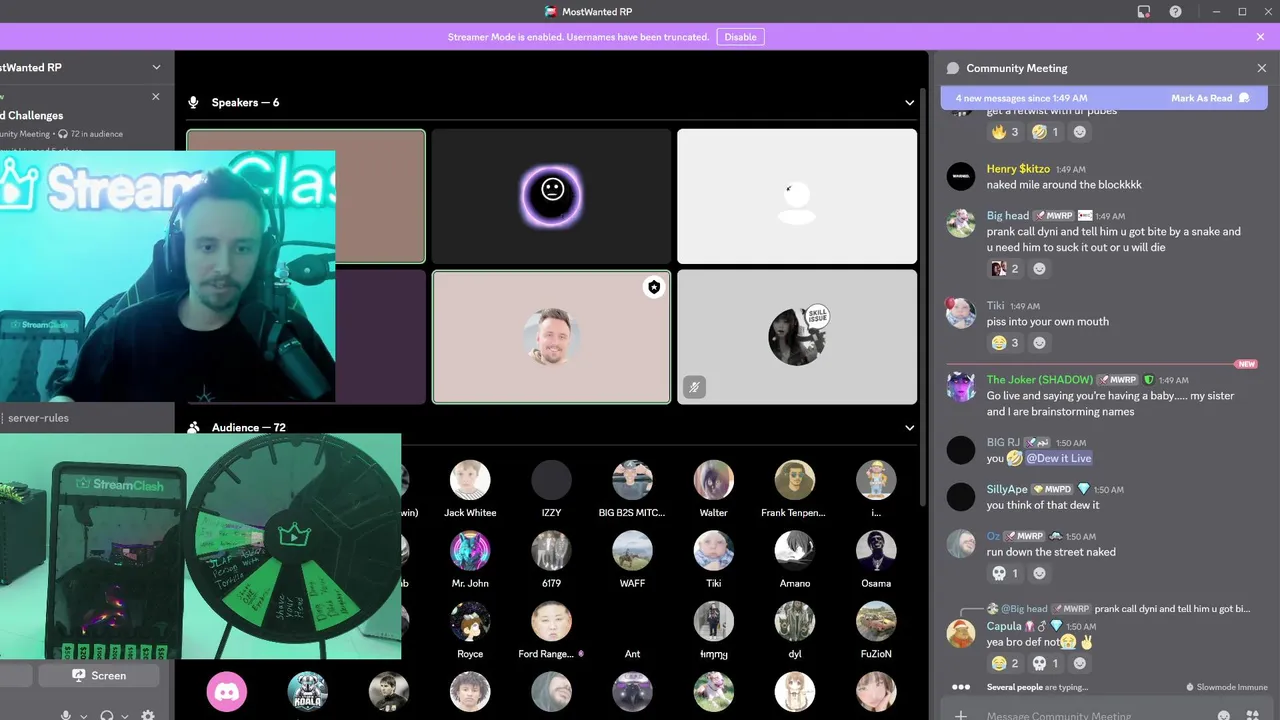
Task: Open the Help question mark icon
Action: (x=1176, y=12)
